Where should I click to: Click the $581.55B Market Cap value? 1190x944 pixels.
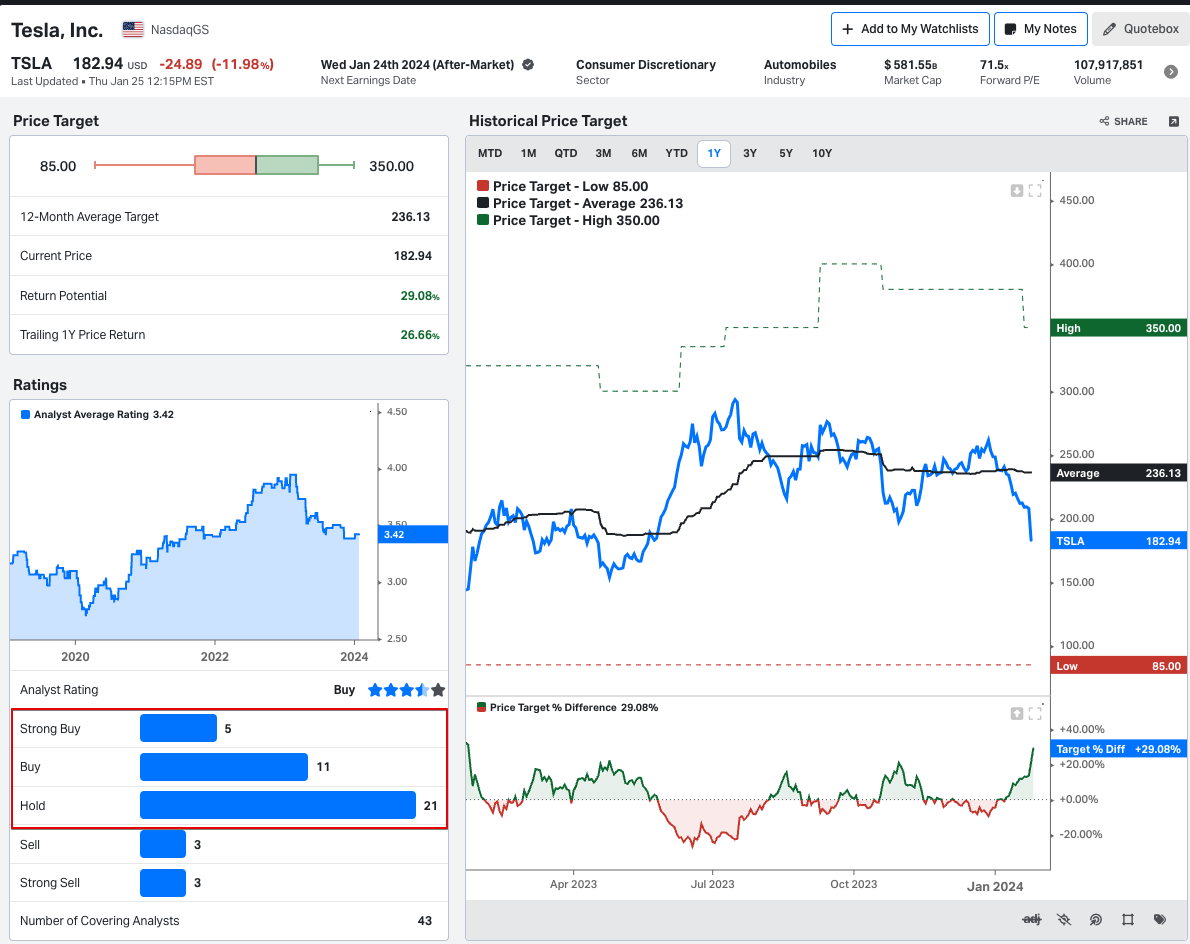point(911,65)
